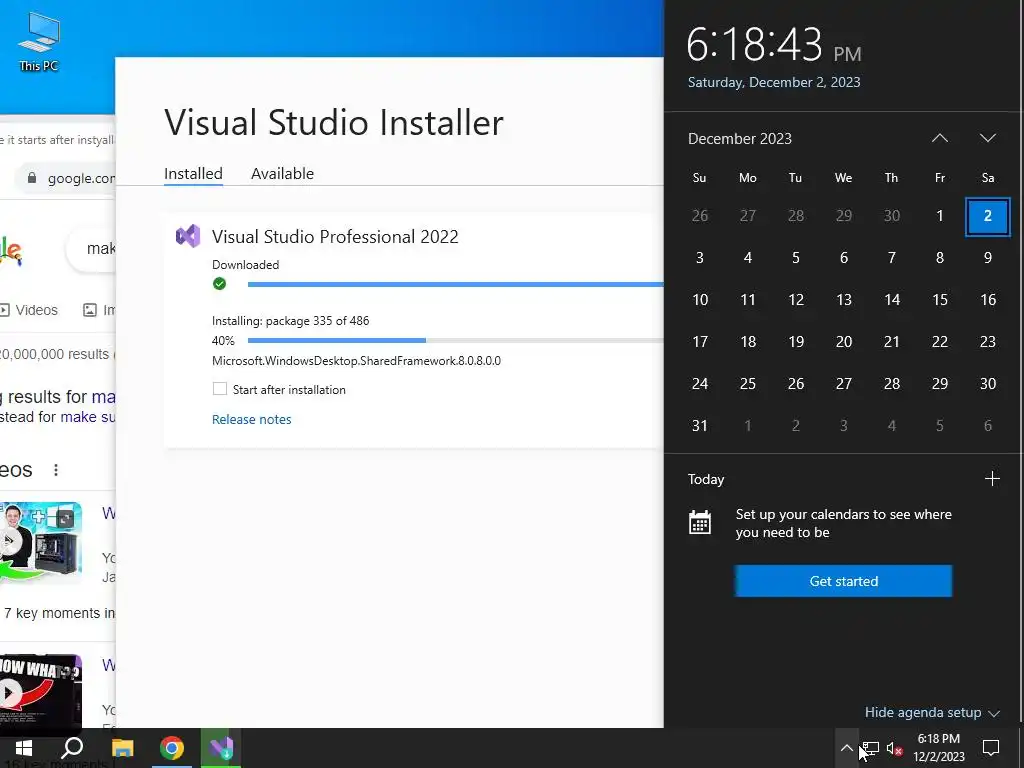Open the notification center icon

point(991,748)
